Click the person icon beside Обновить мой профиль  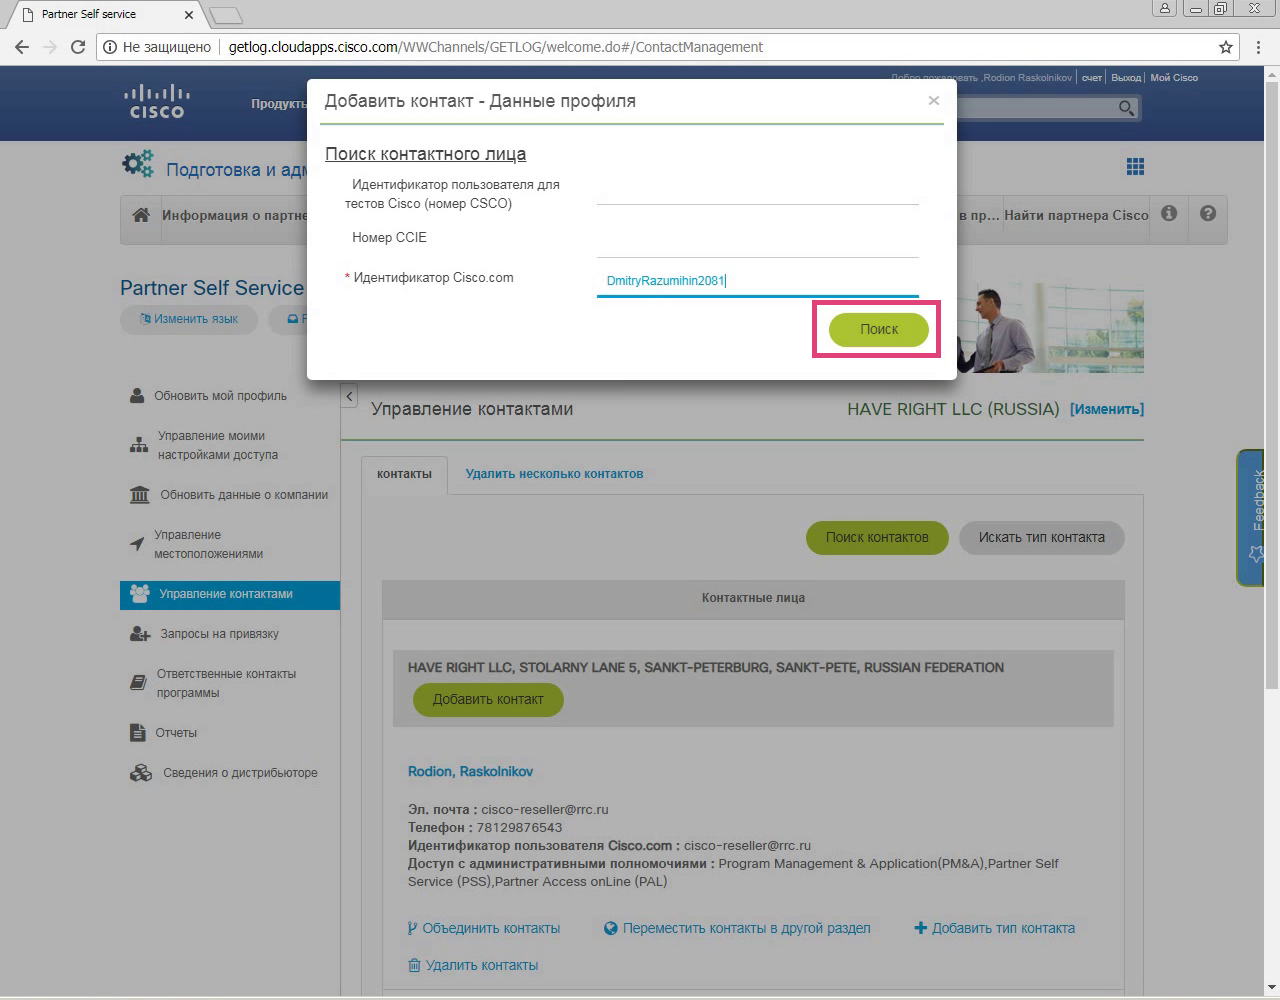coord(137,396)
